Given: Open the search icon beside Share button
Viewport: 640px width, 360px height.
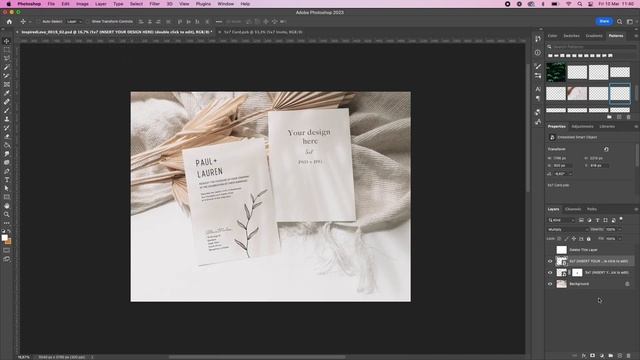Looking at the screenshot, I should (x=620, y=21).
